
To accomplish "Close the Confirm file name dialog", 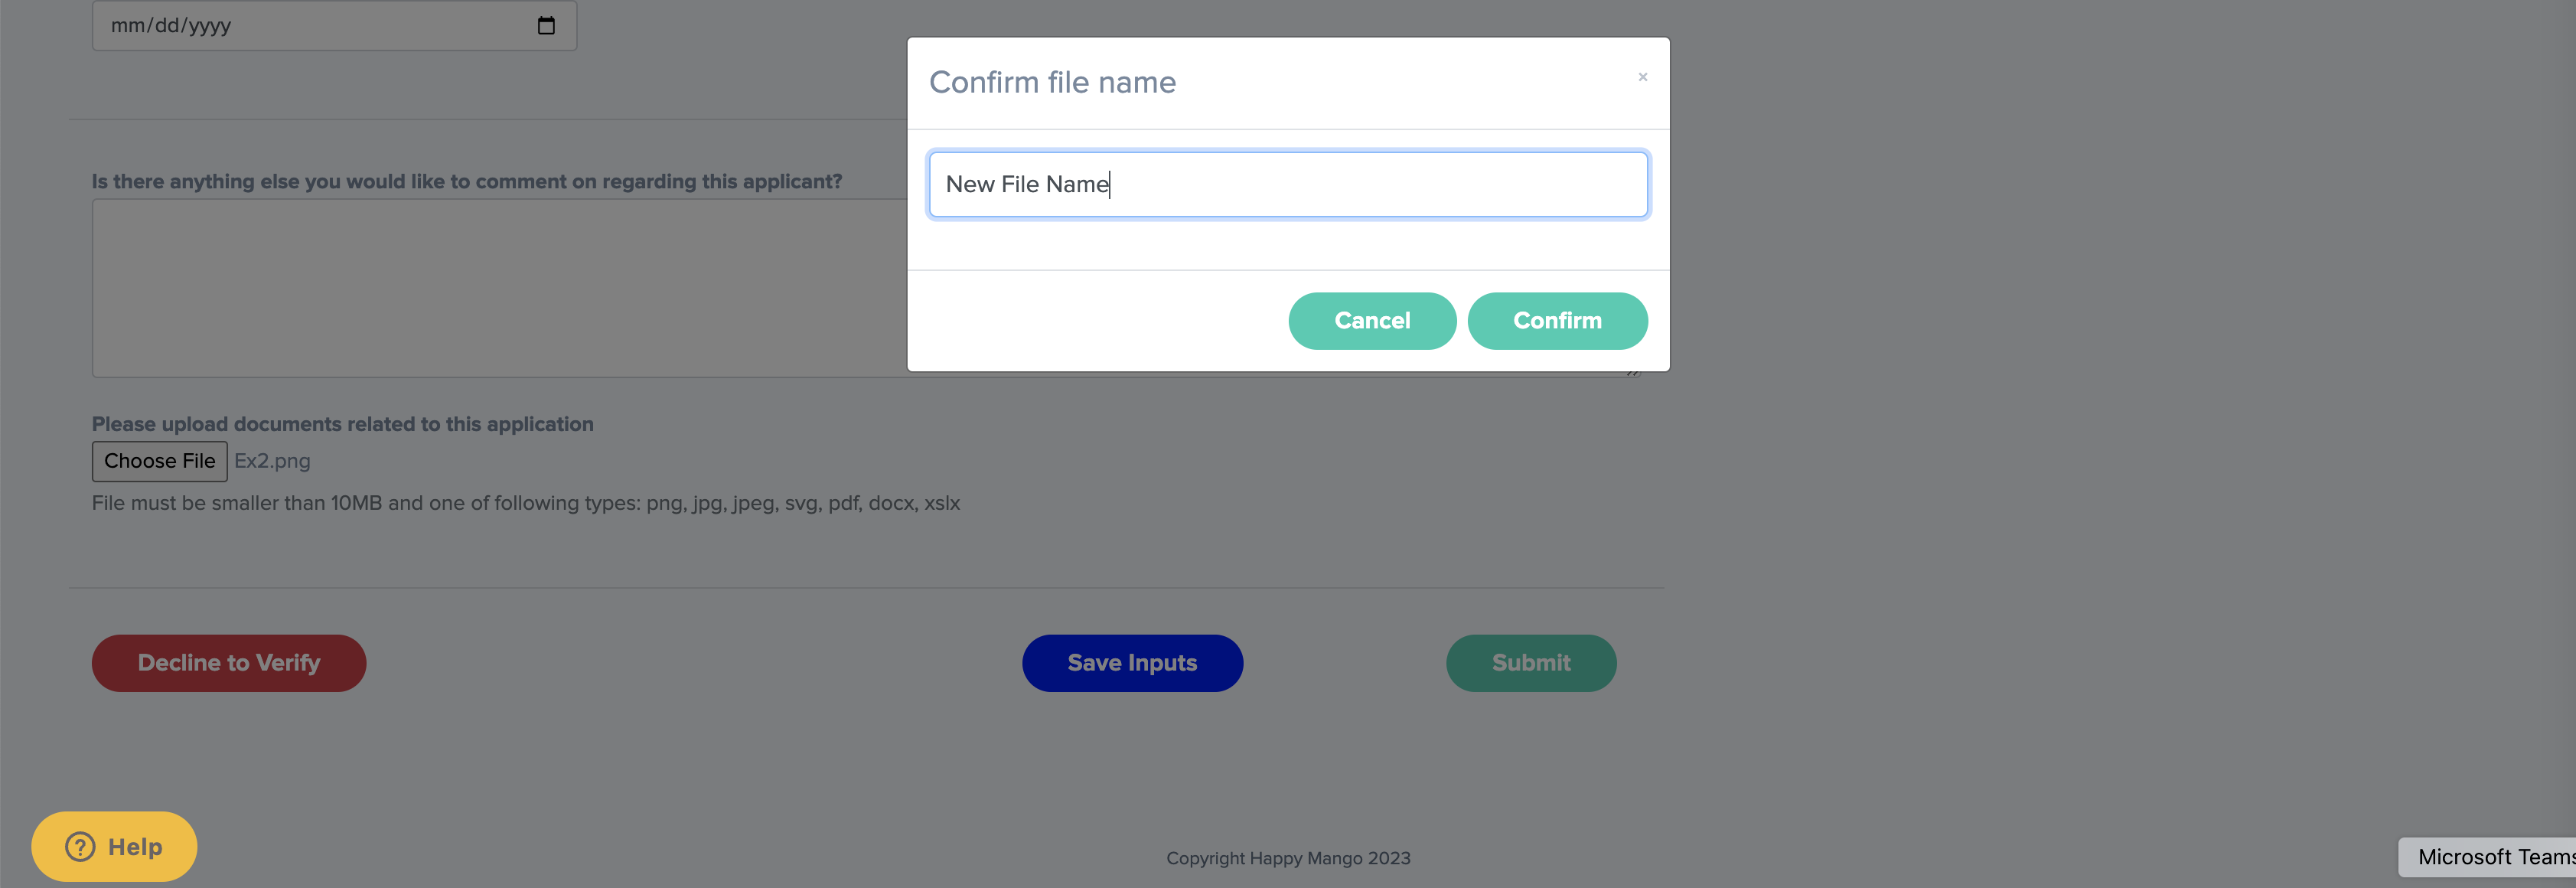I will tap(1642, 77).
